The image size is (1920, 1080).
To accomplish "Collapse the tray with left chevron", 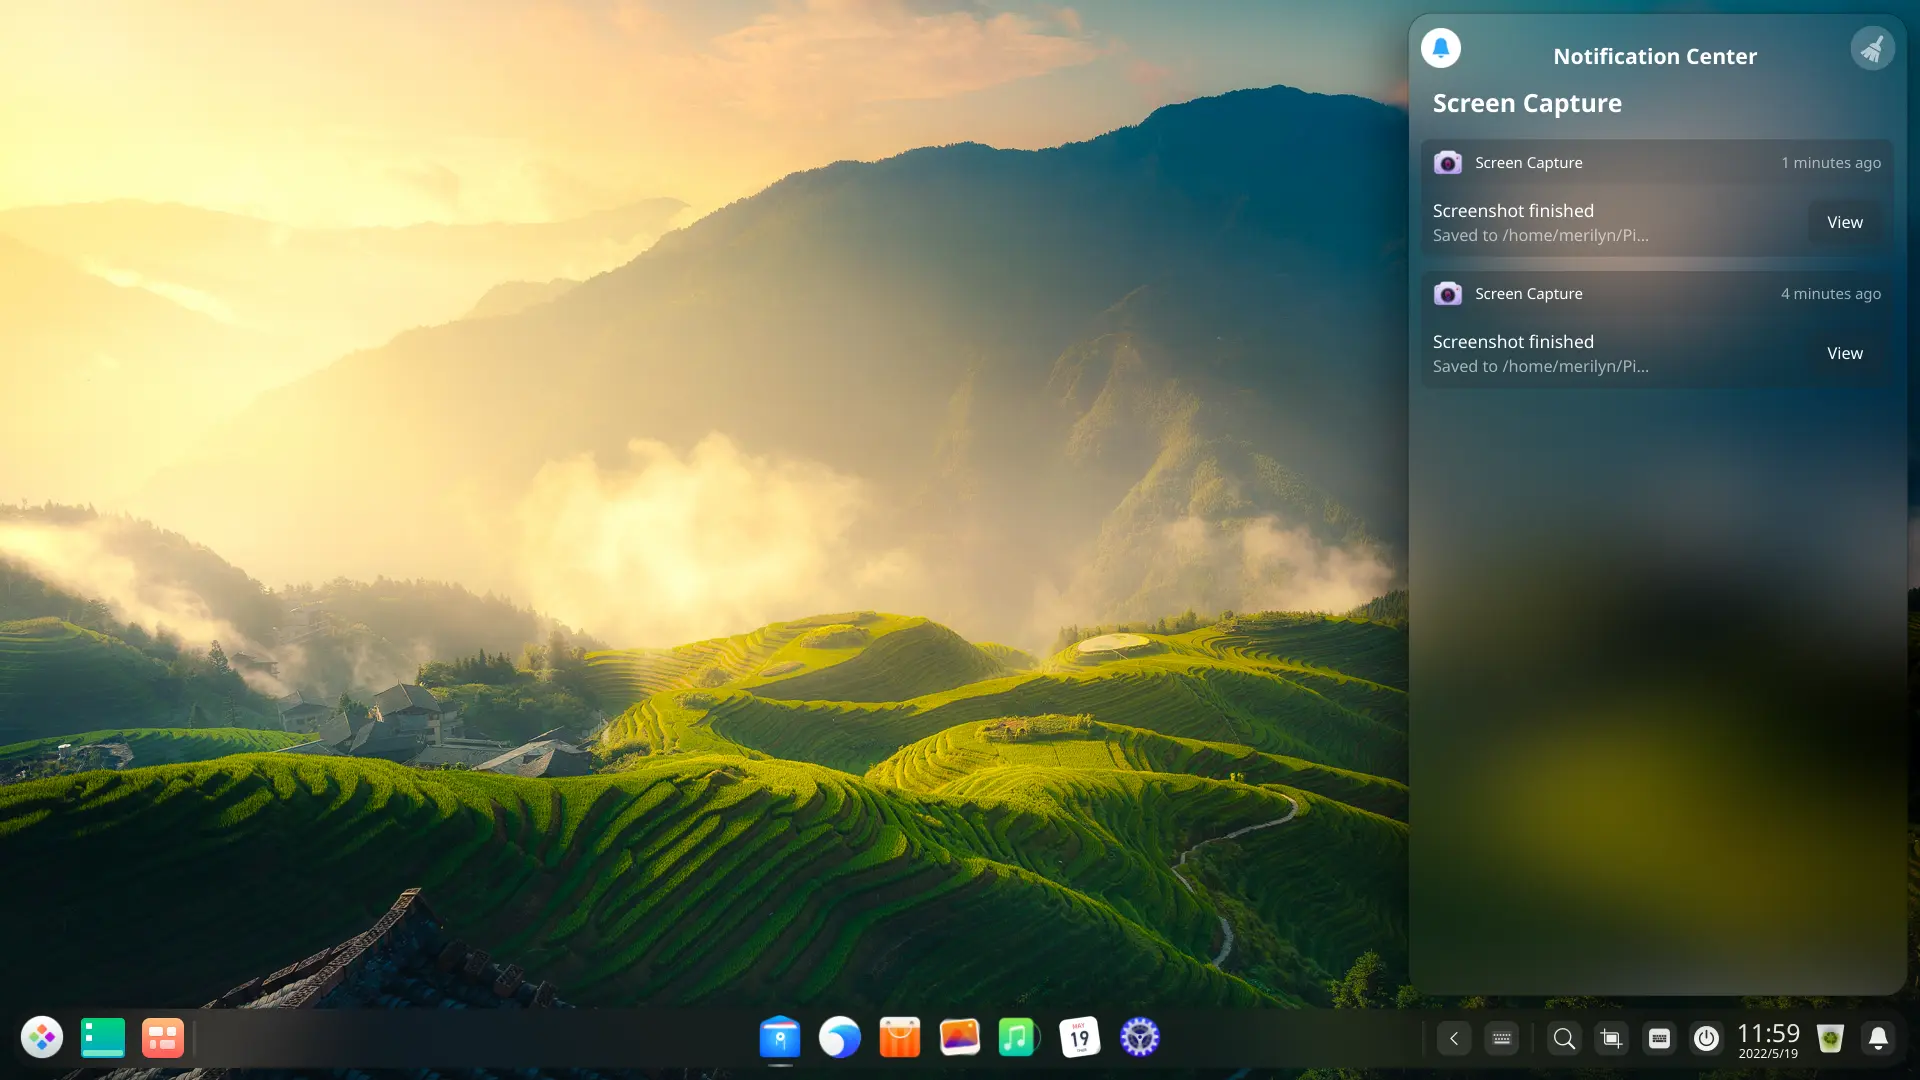I will click(1454, 1039).
